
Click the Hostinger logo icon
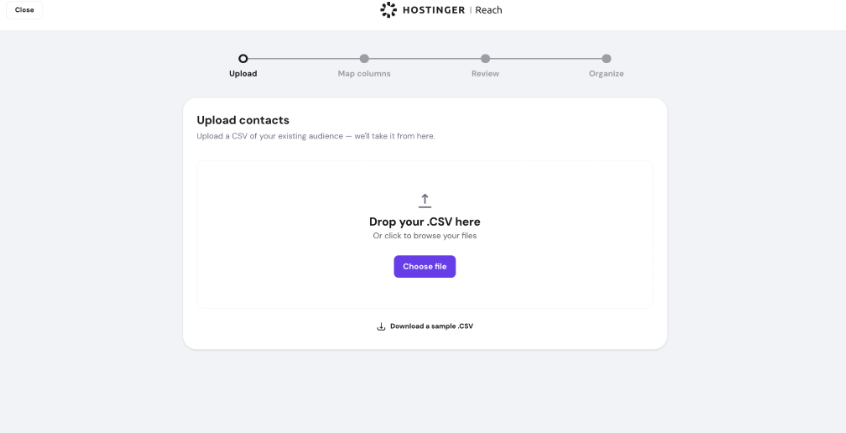click(388, 10)
